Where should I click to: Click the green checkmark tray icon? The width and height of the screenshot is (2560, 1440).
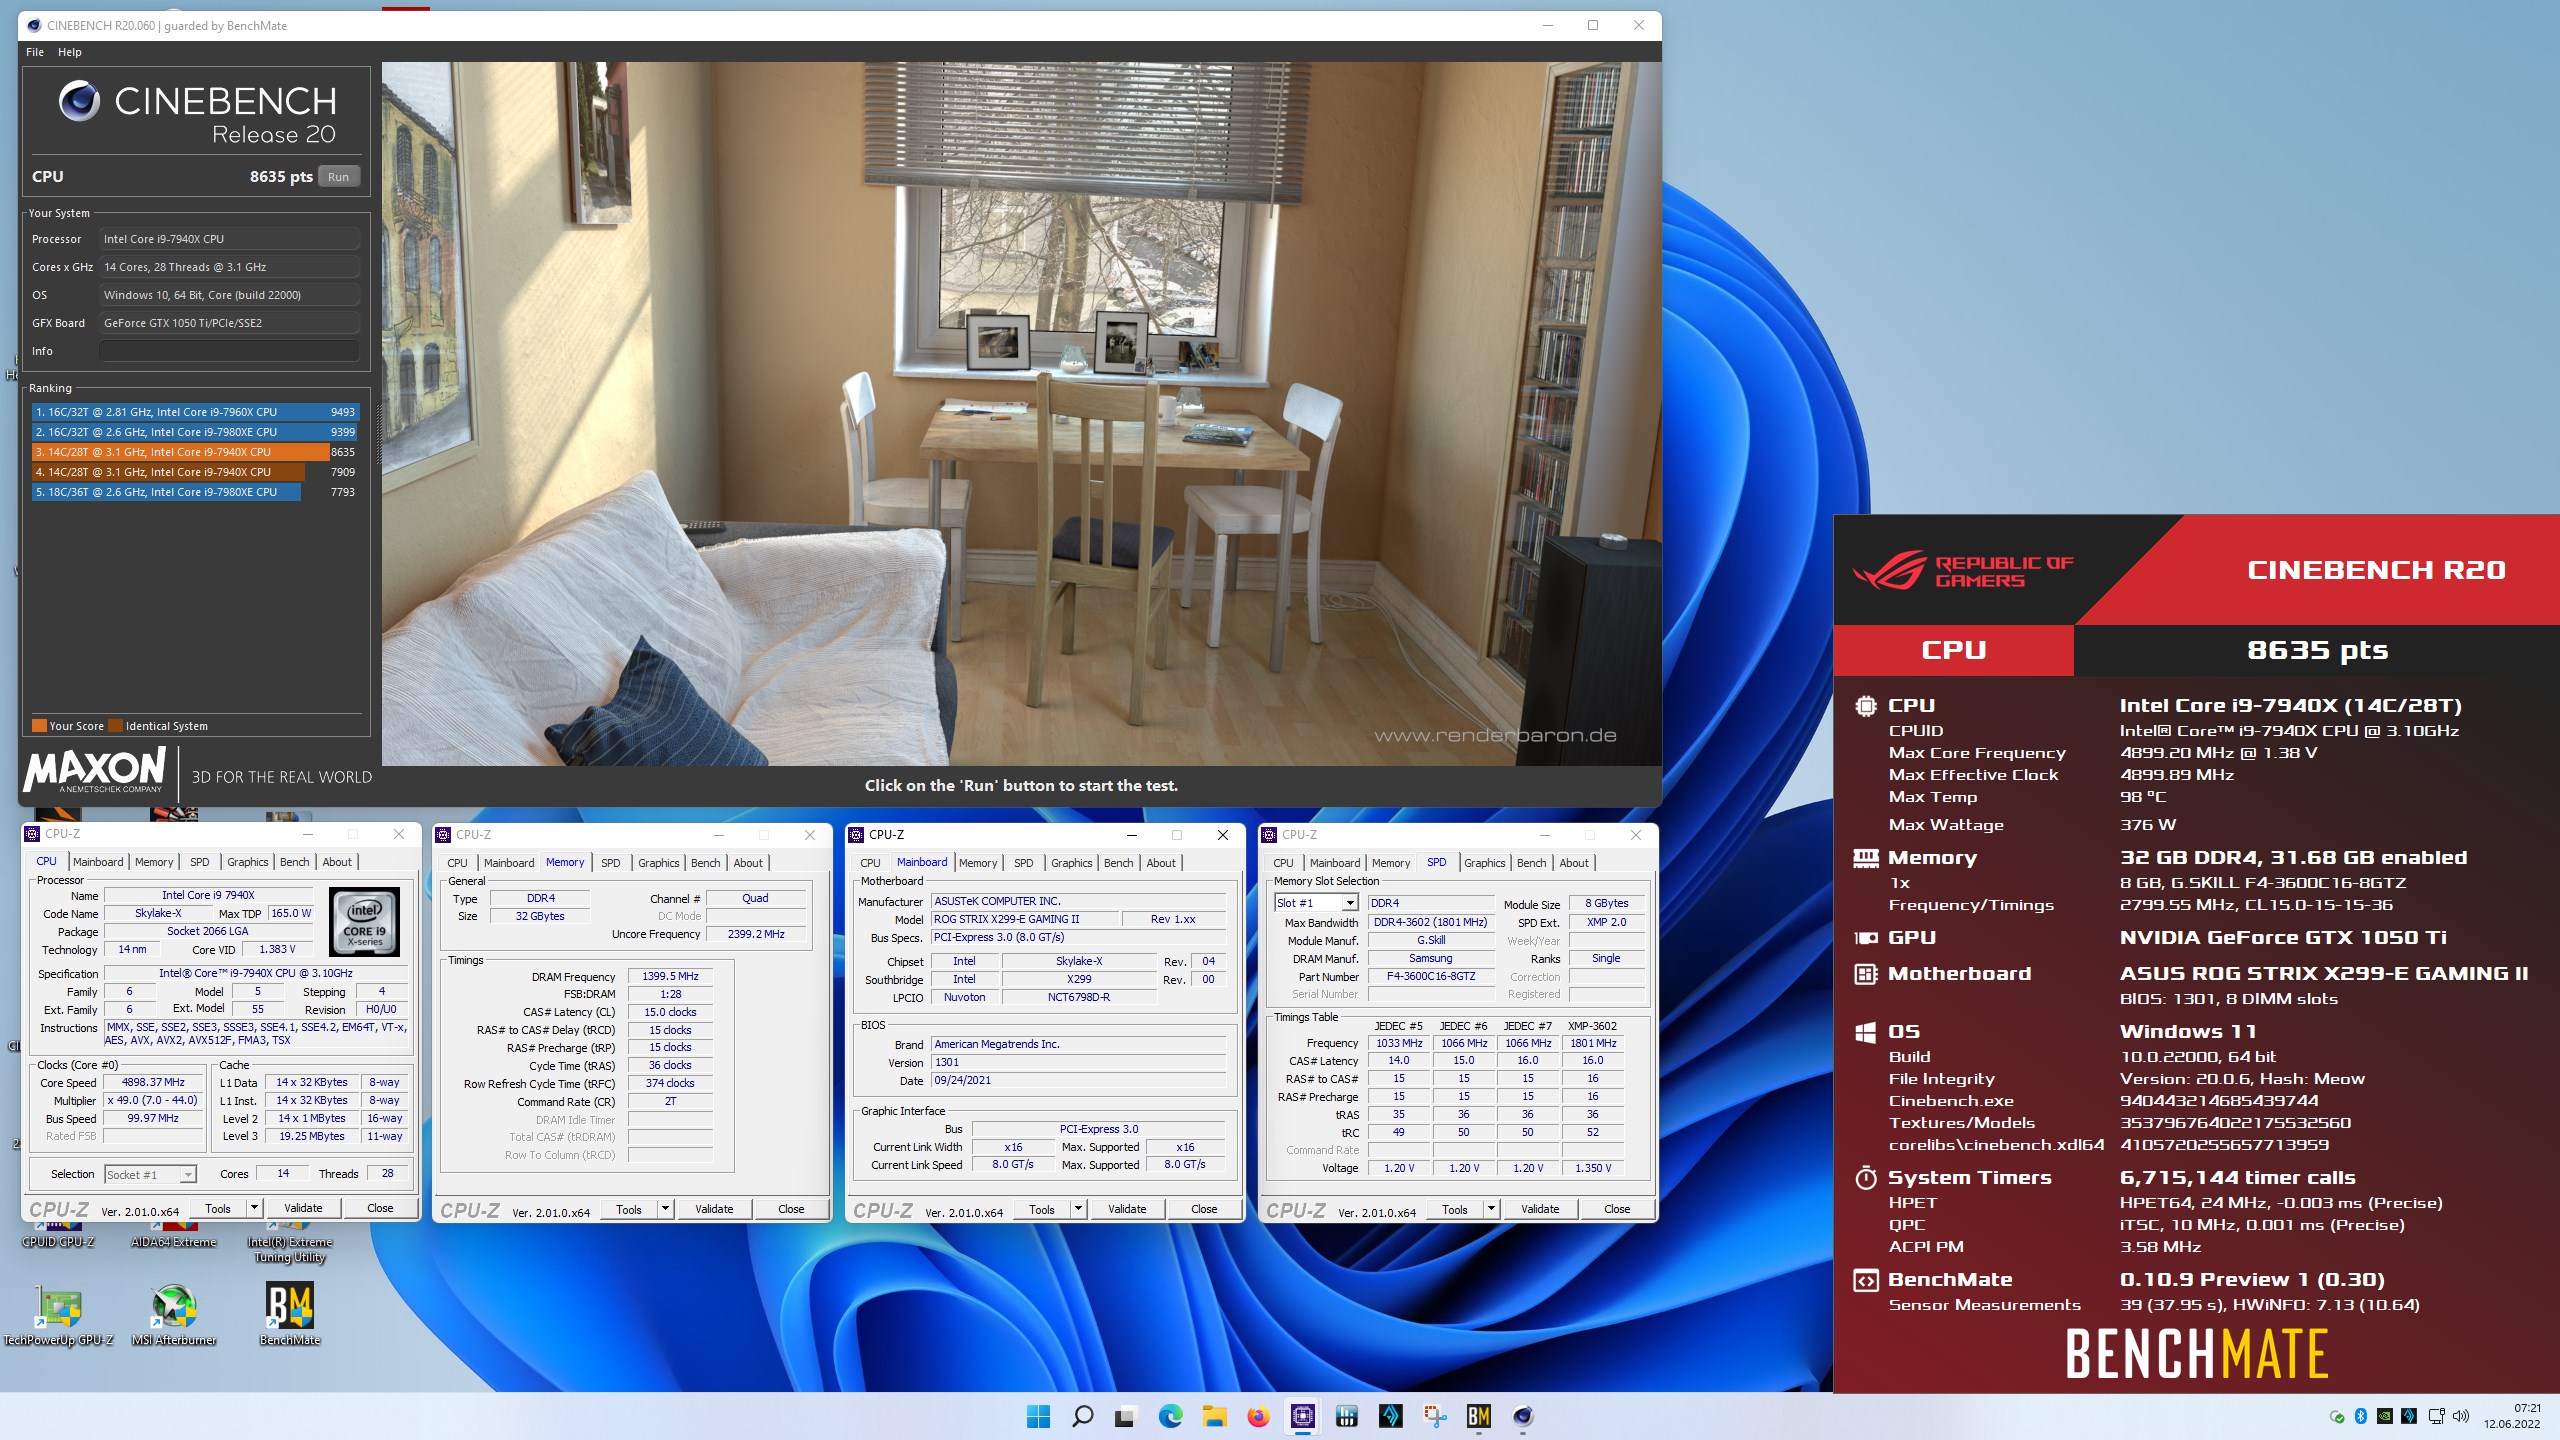coord(2337,1416)
